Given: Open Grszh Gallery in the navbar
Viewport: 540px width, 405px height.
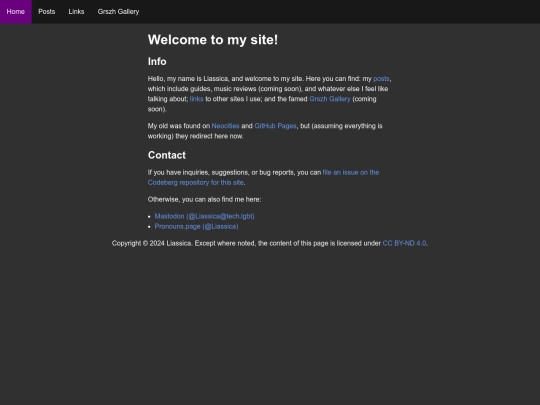Looking at the screenshot, I should (118, 12).
